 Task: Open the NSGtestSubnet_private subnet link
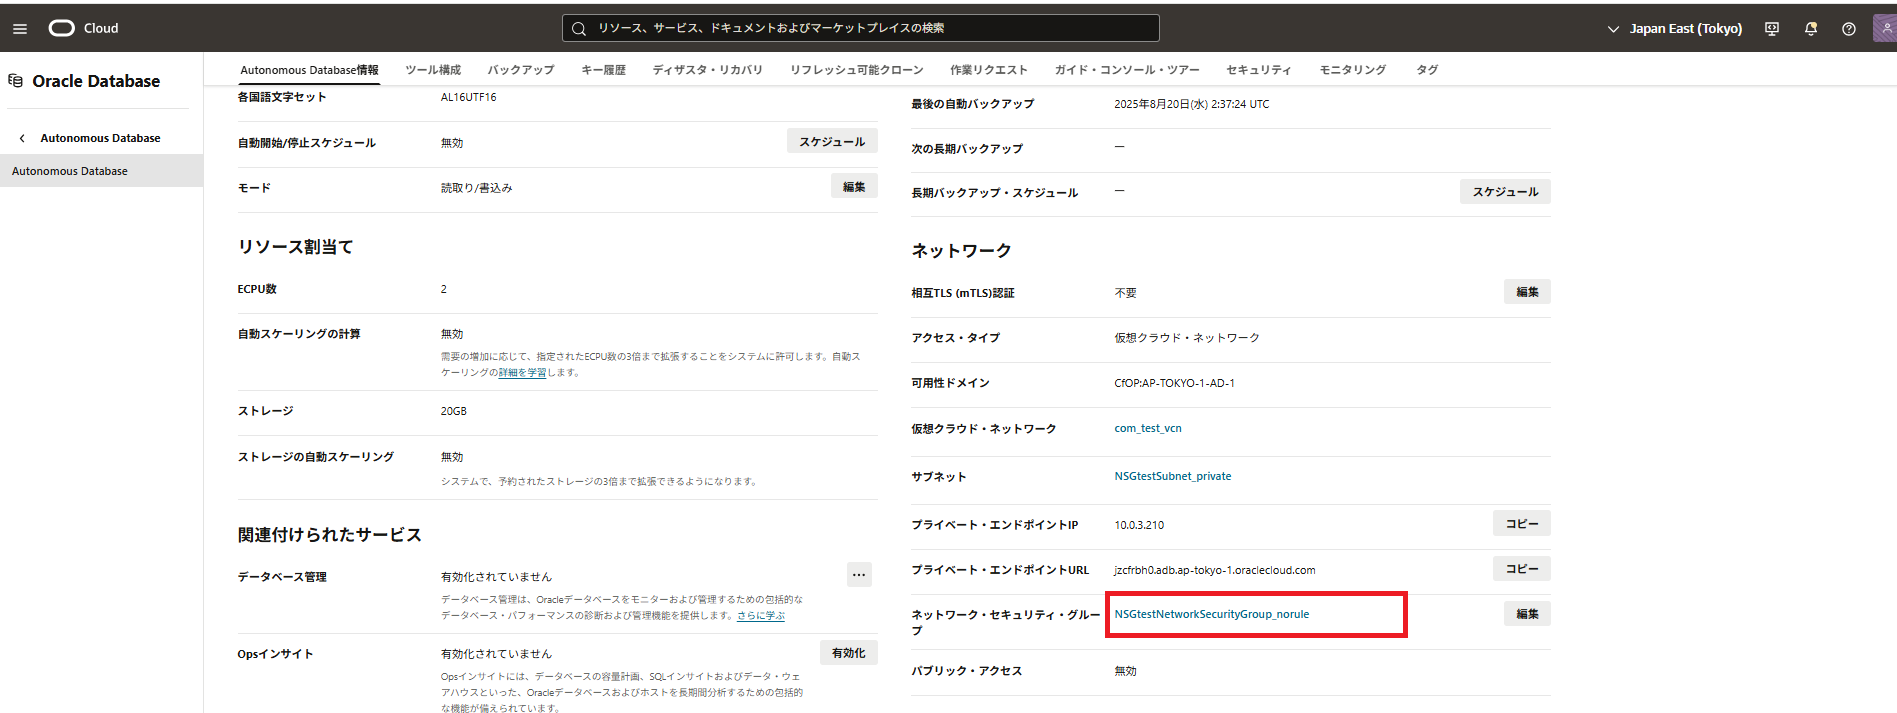1173,476
